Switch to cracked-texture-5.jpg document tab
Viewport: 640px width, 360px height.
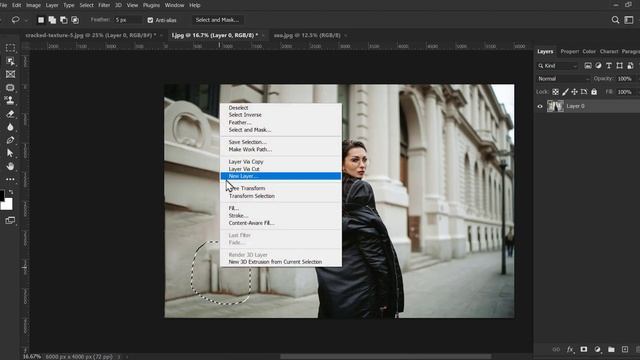click(x=91, y=36)
